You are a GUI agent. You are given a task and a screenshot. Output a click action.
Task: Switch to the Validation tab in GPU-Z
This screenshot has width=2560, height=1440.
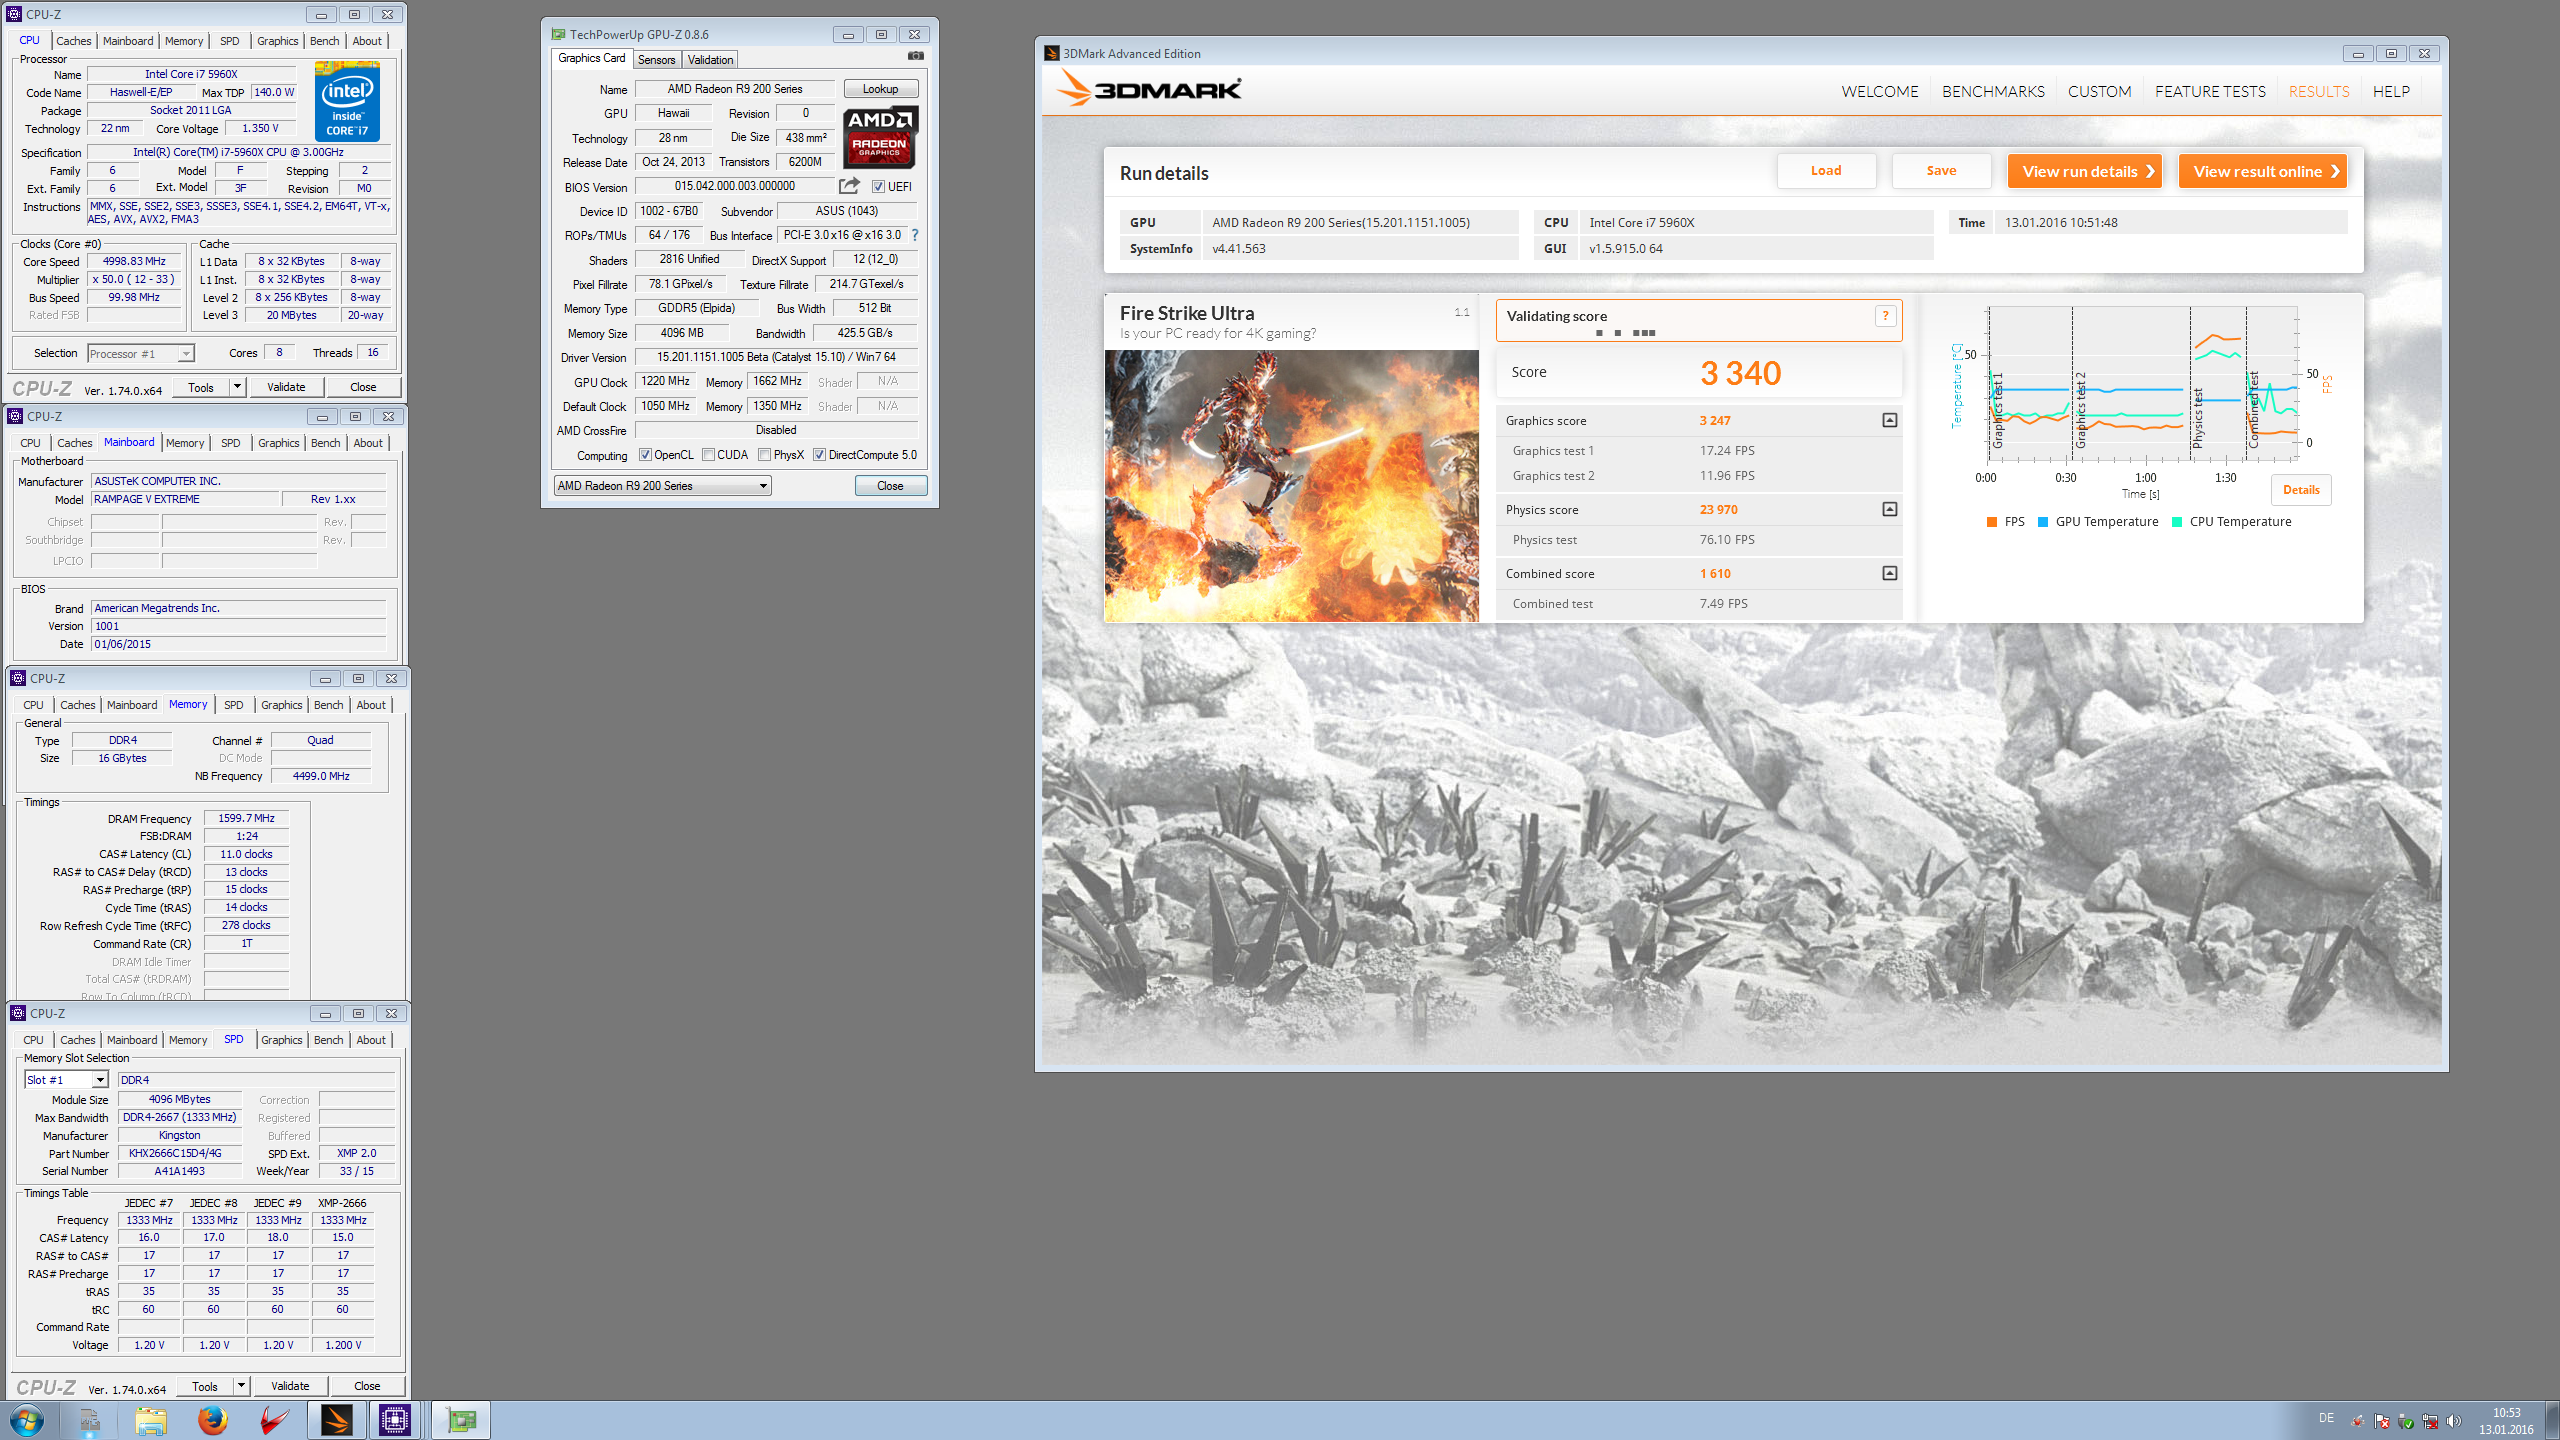click(x=710, y=60)
